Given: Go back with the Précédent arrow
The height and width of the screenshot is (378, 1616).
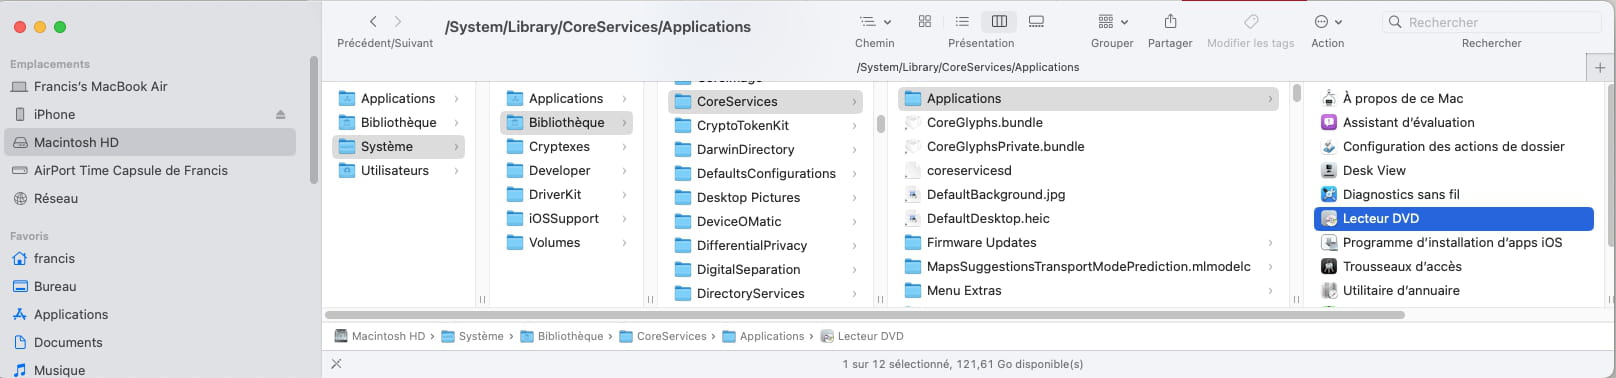Looking at the screenshot, I should (373, 21).
